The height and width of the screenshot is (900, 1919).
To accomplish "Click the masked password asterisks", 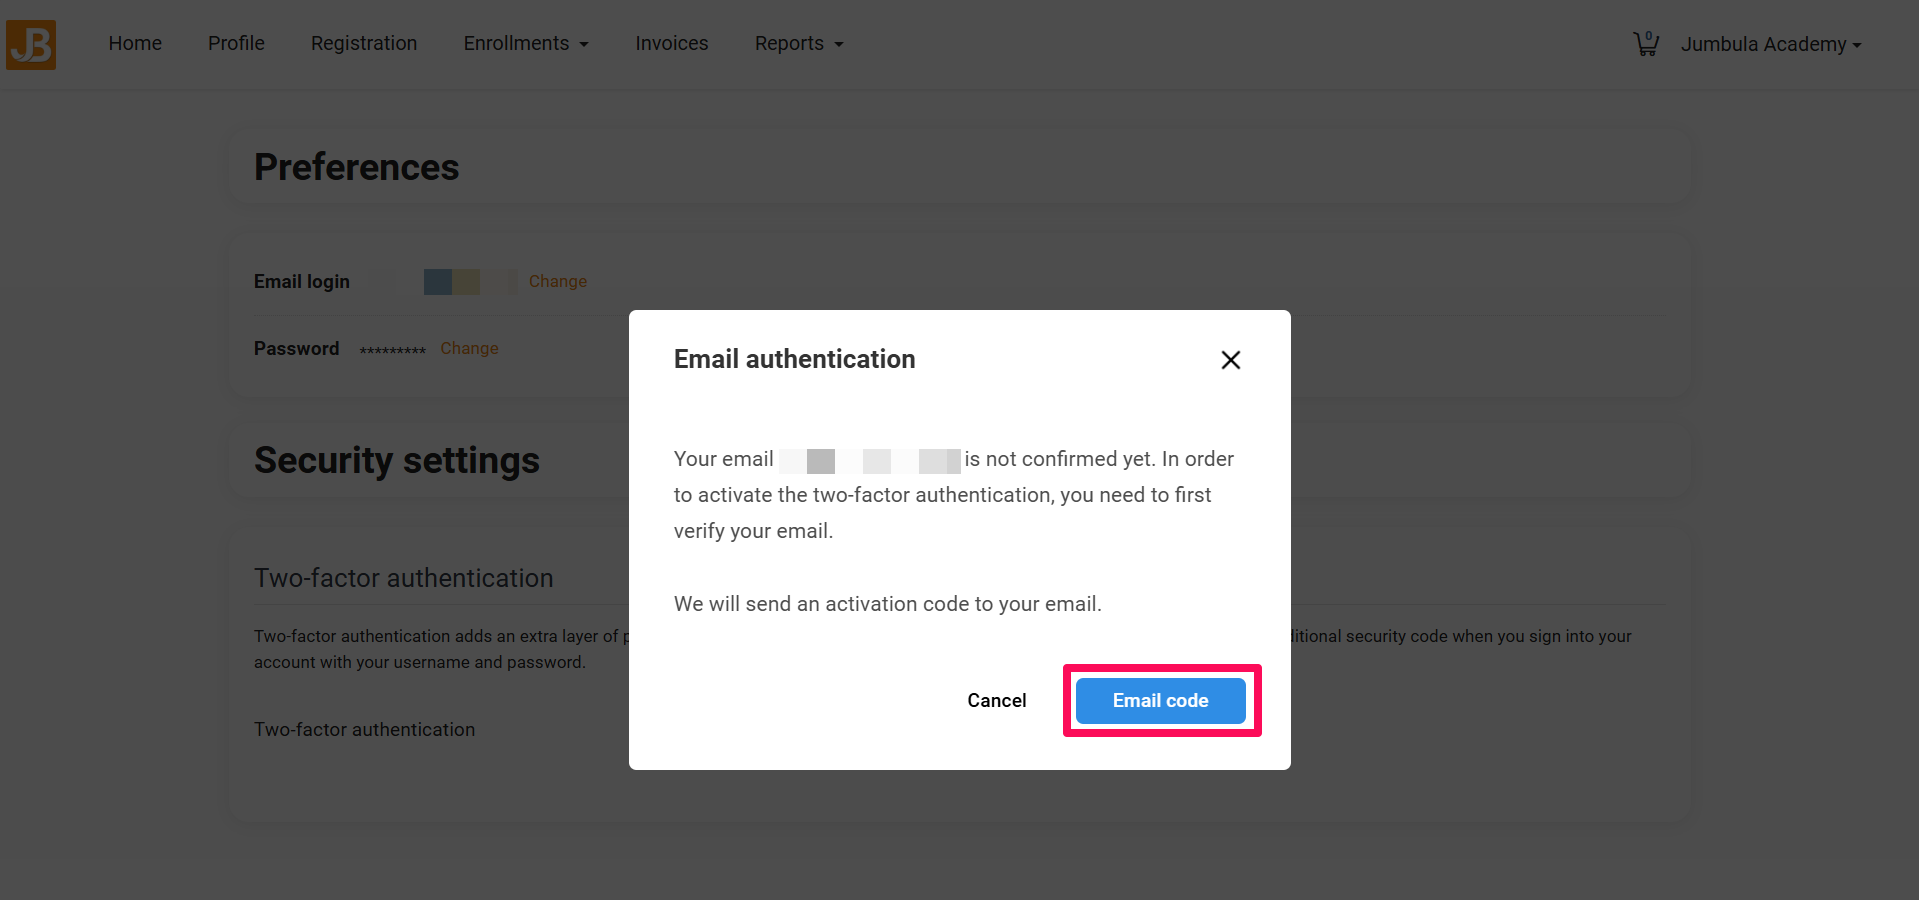I will coord(393,351).
